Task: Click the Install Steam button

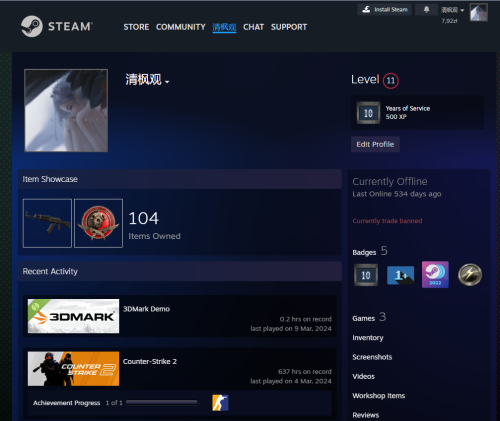Action: click(x=385, y=9)
